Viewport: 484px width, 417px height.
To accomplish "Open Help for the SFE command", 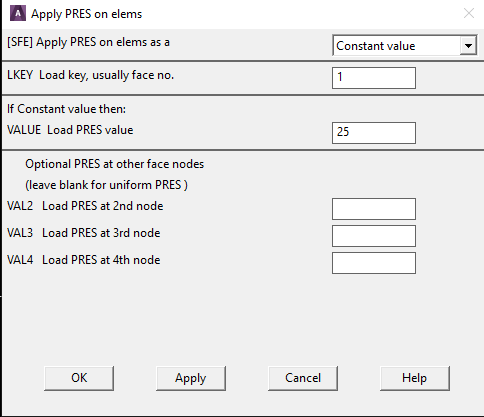I will (x=415, y=378).
